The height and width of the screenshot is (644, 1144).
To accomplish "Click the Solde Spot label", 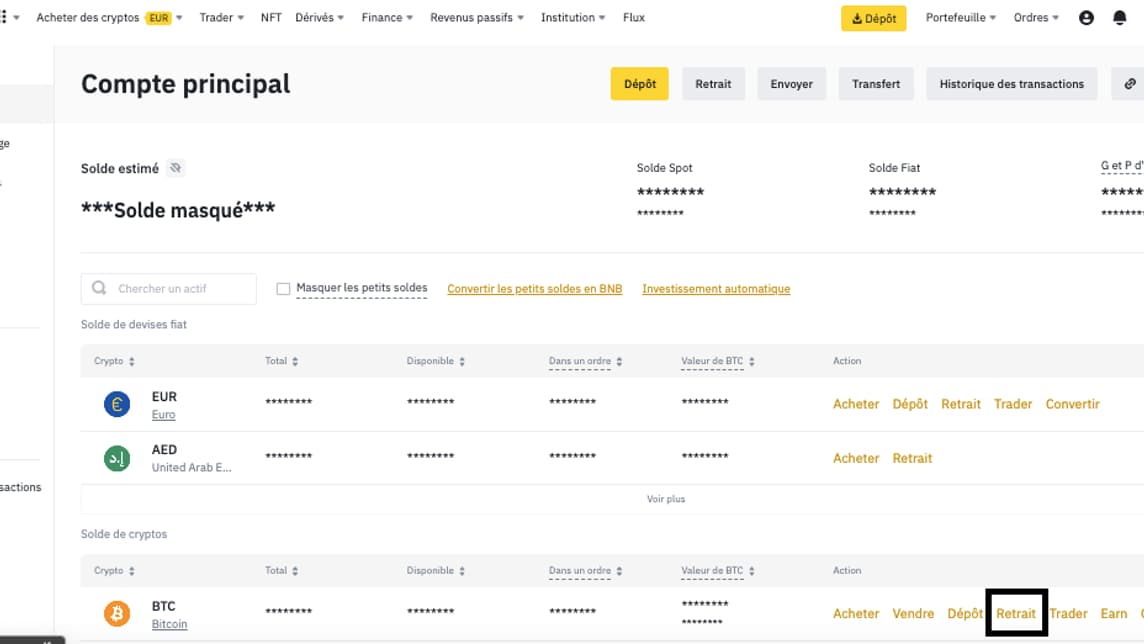I will tap(664, 168).
